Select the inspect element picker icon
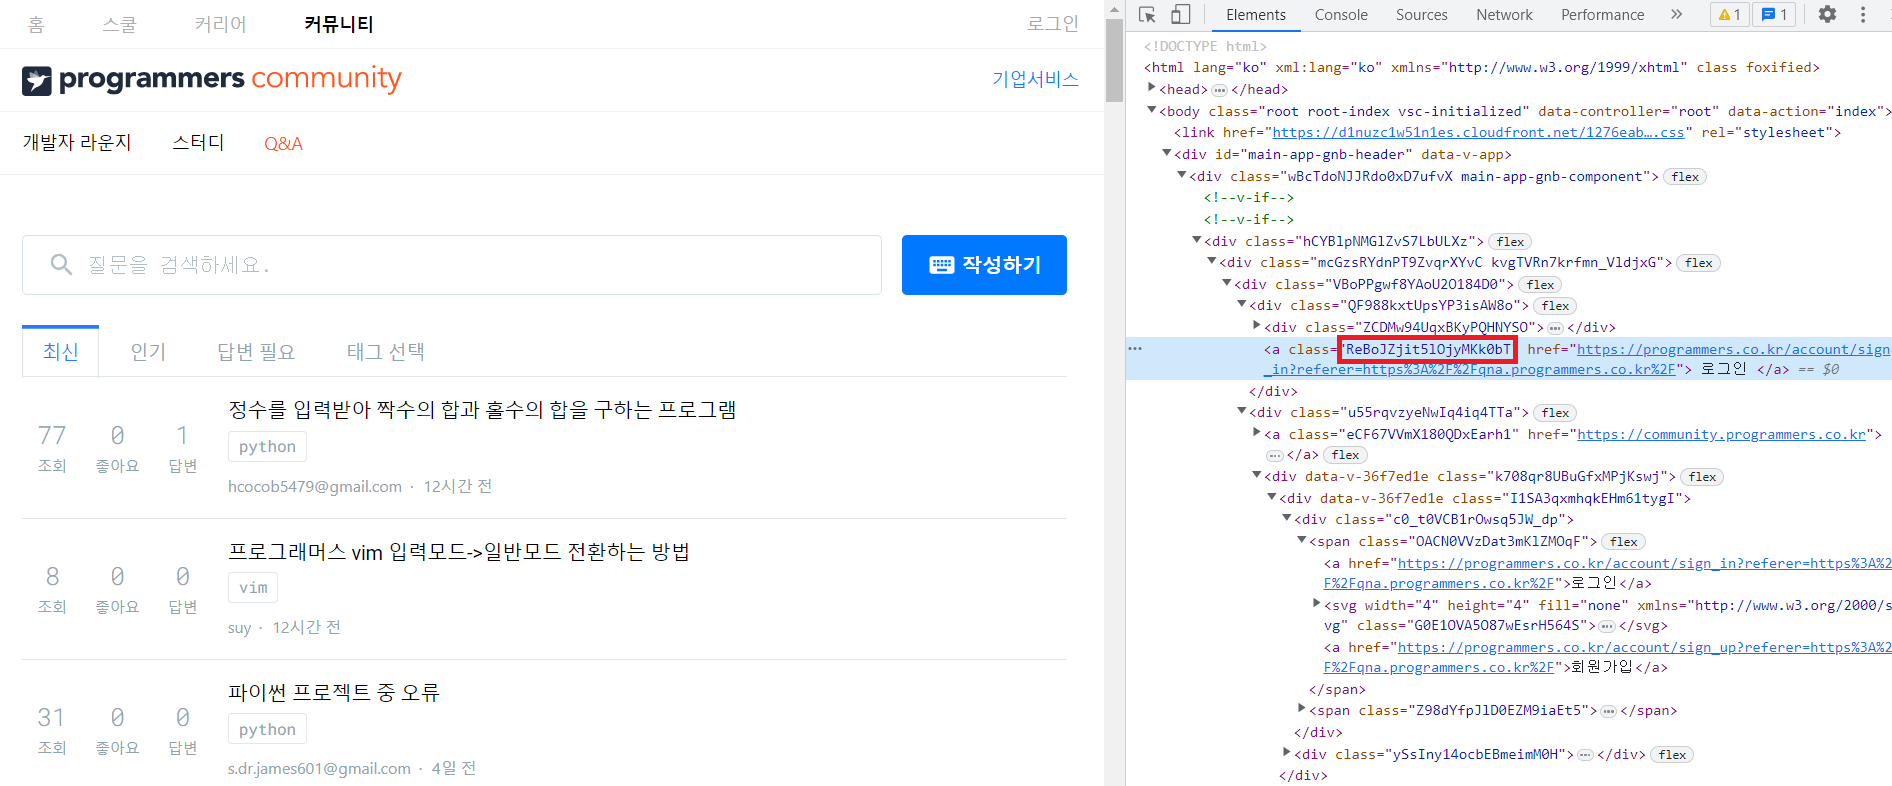 click(1147, 15)
